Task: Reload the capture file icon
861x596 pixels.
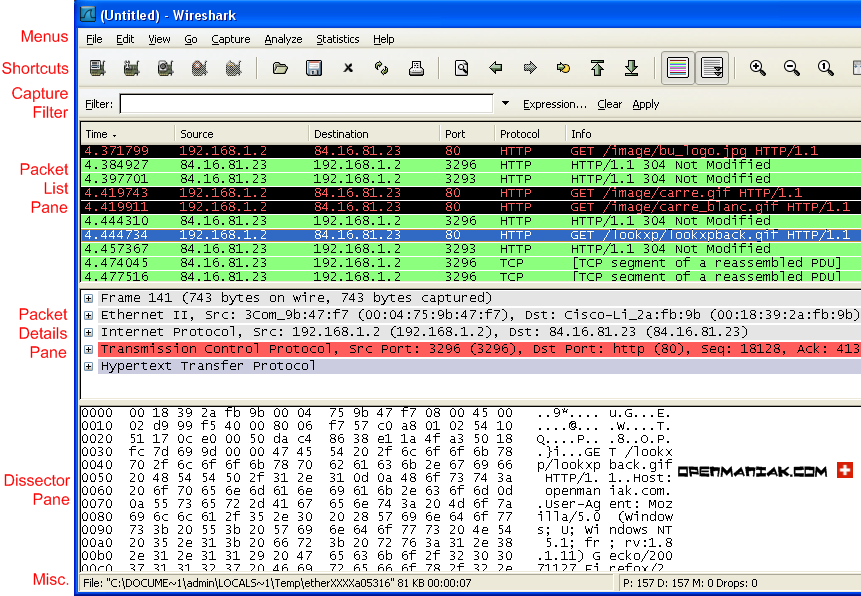Action: pyautogui.click(x=382, y=68)
